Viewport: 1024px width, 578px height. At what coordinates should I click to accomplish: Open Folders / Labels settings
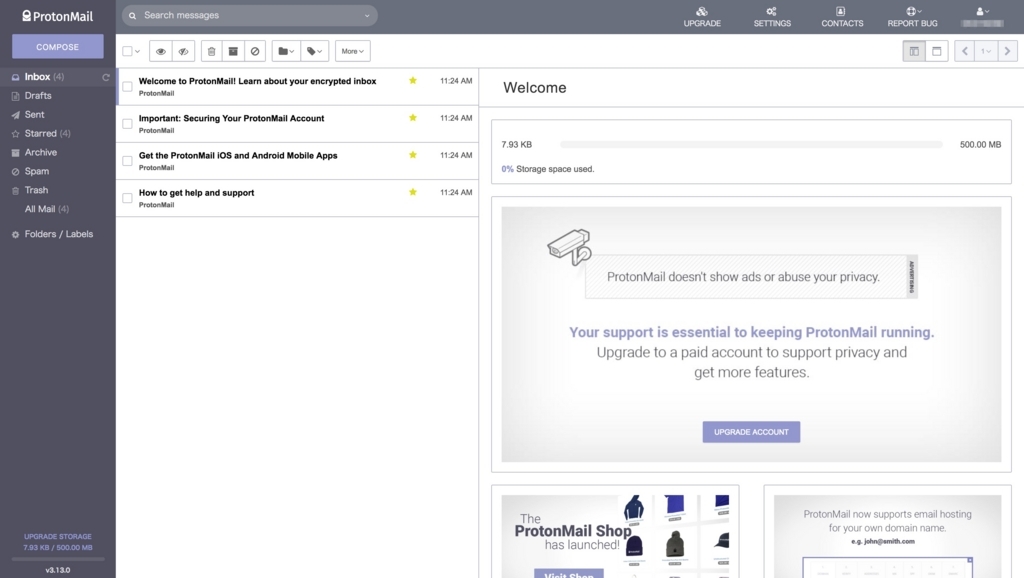pyautogui.click(x=59, y=234)
